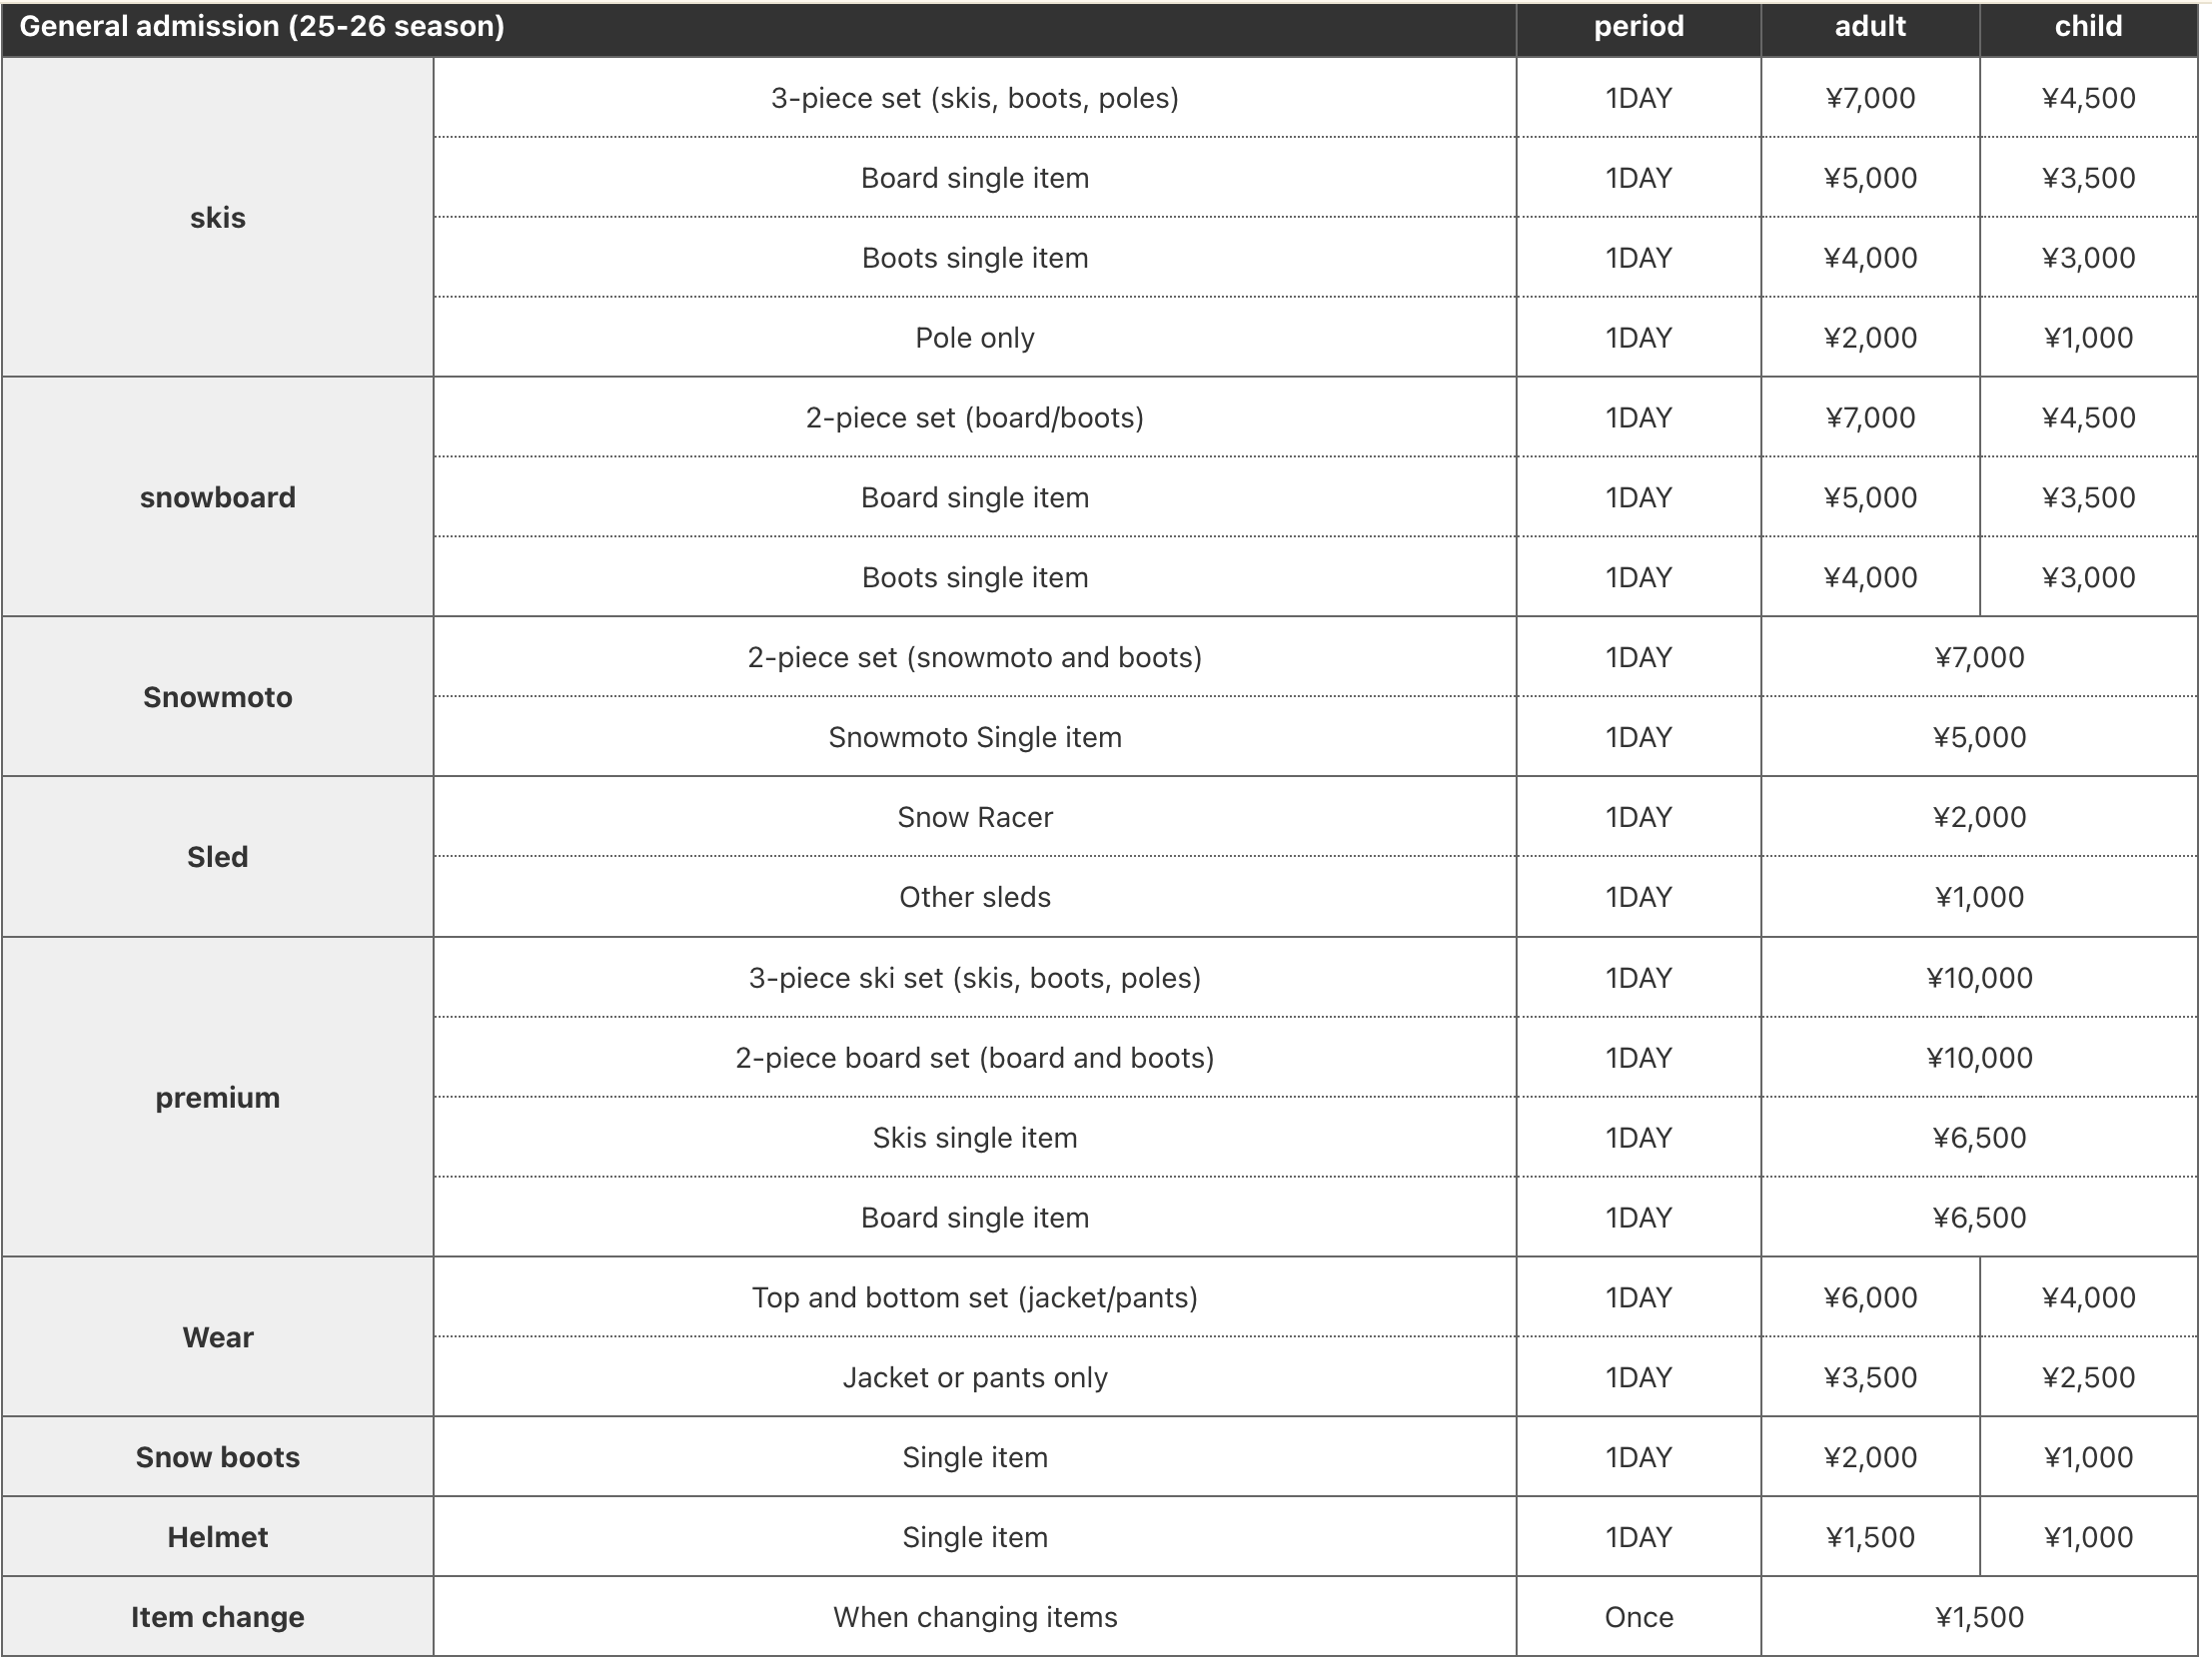Click the Snowmoto category cell
The height and width of the screenshot is (1660, 2212).
(217, 697)
